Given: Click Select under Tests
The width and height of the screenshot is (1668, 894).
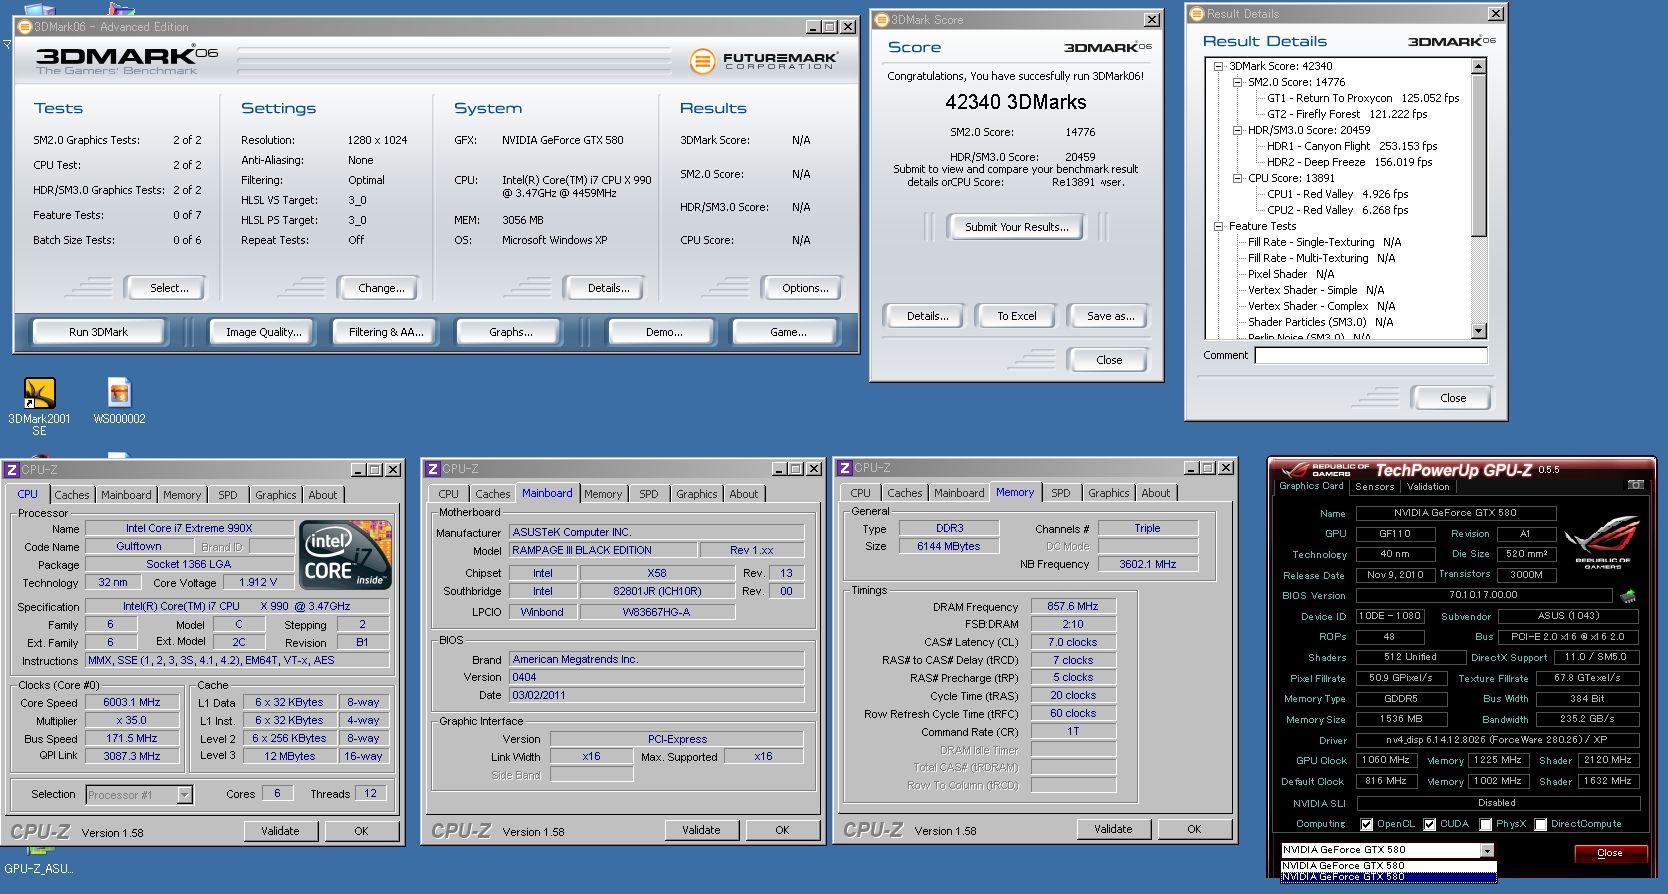Looking at the screenshot, I should [x=168, y=288].
